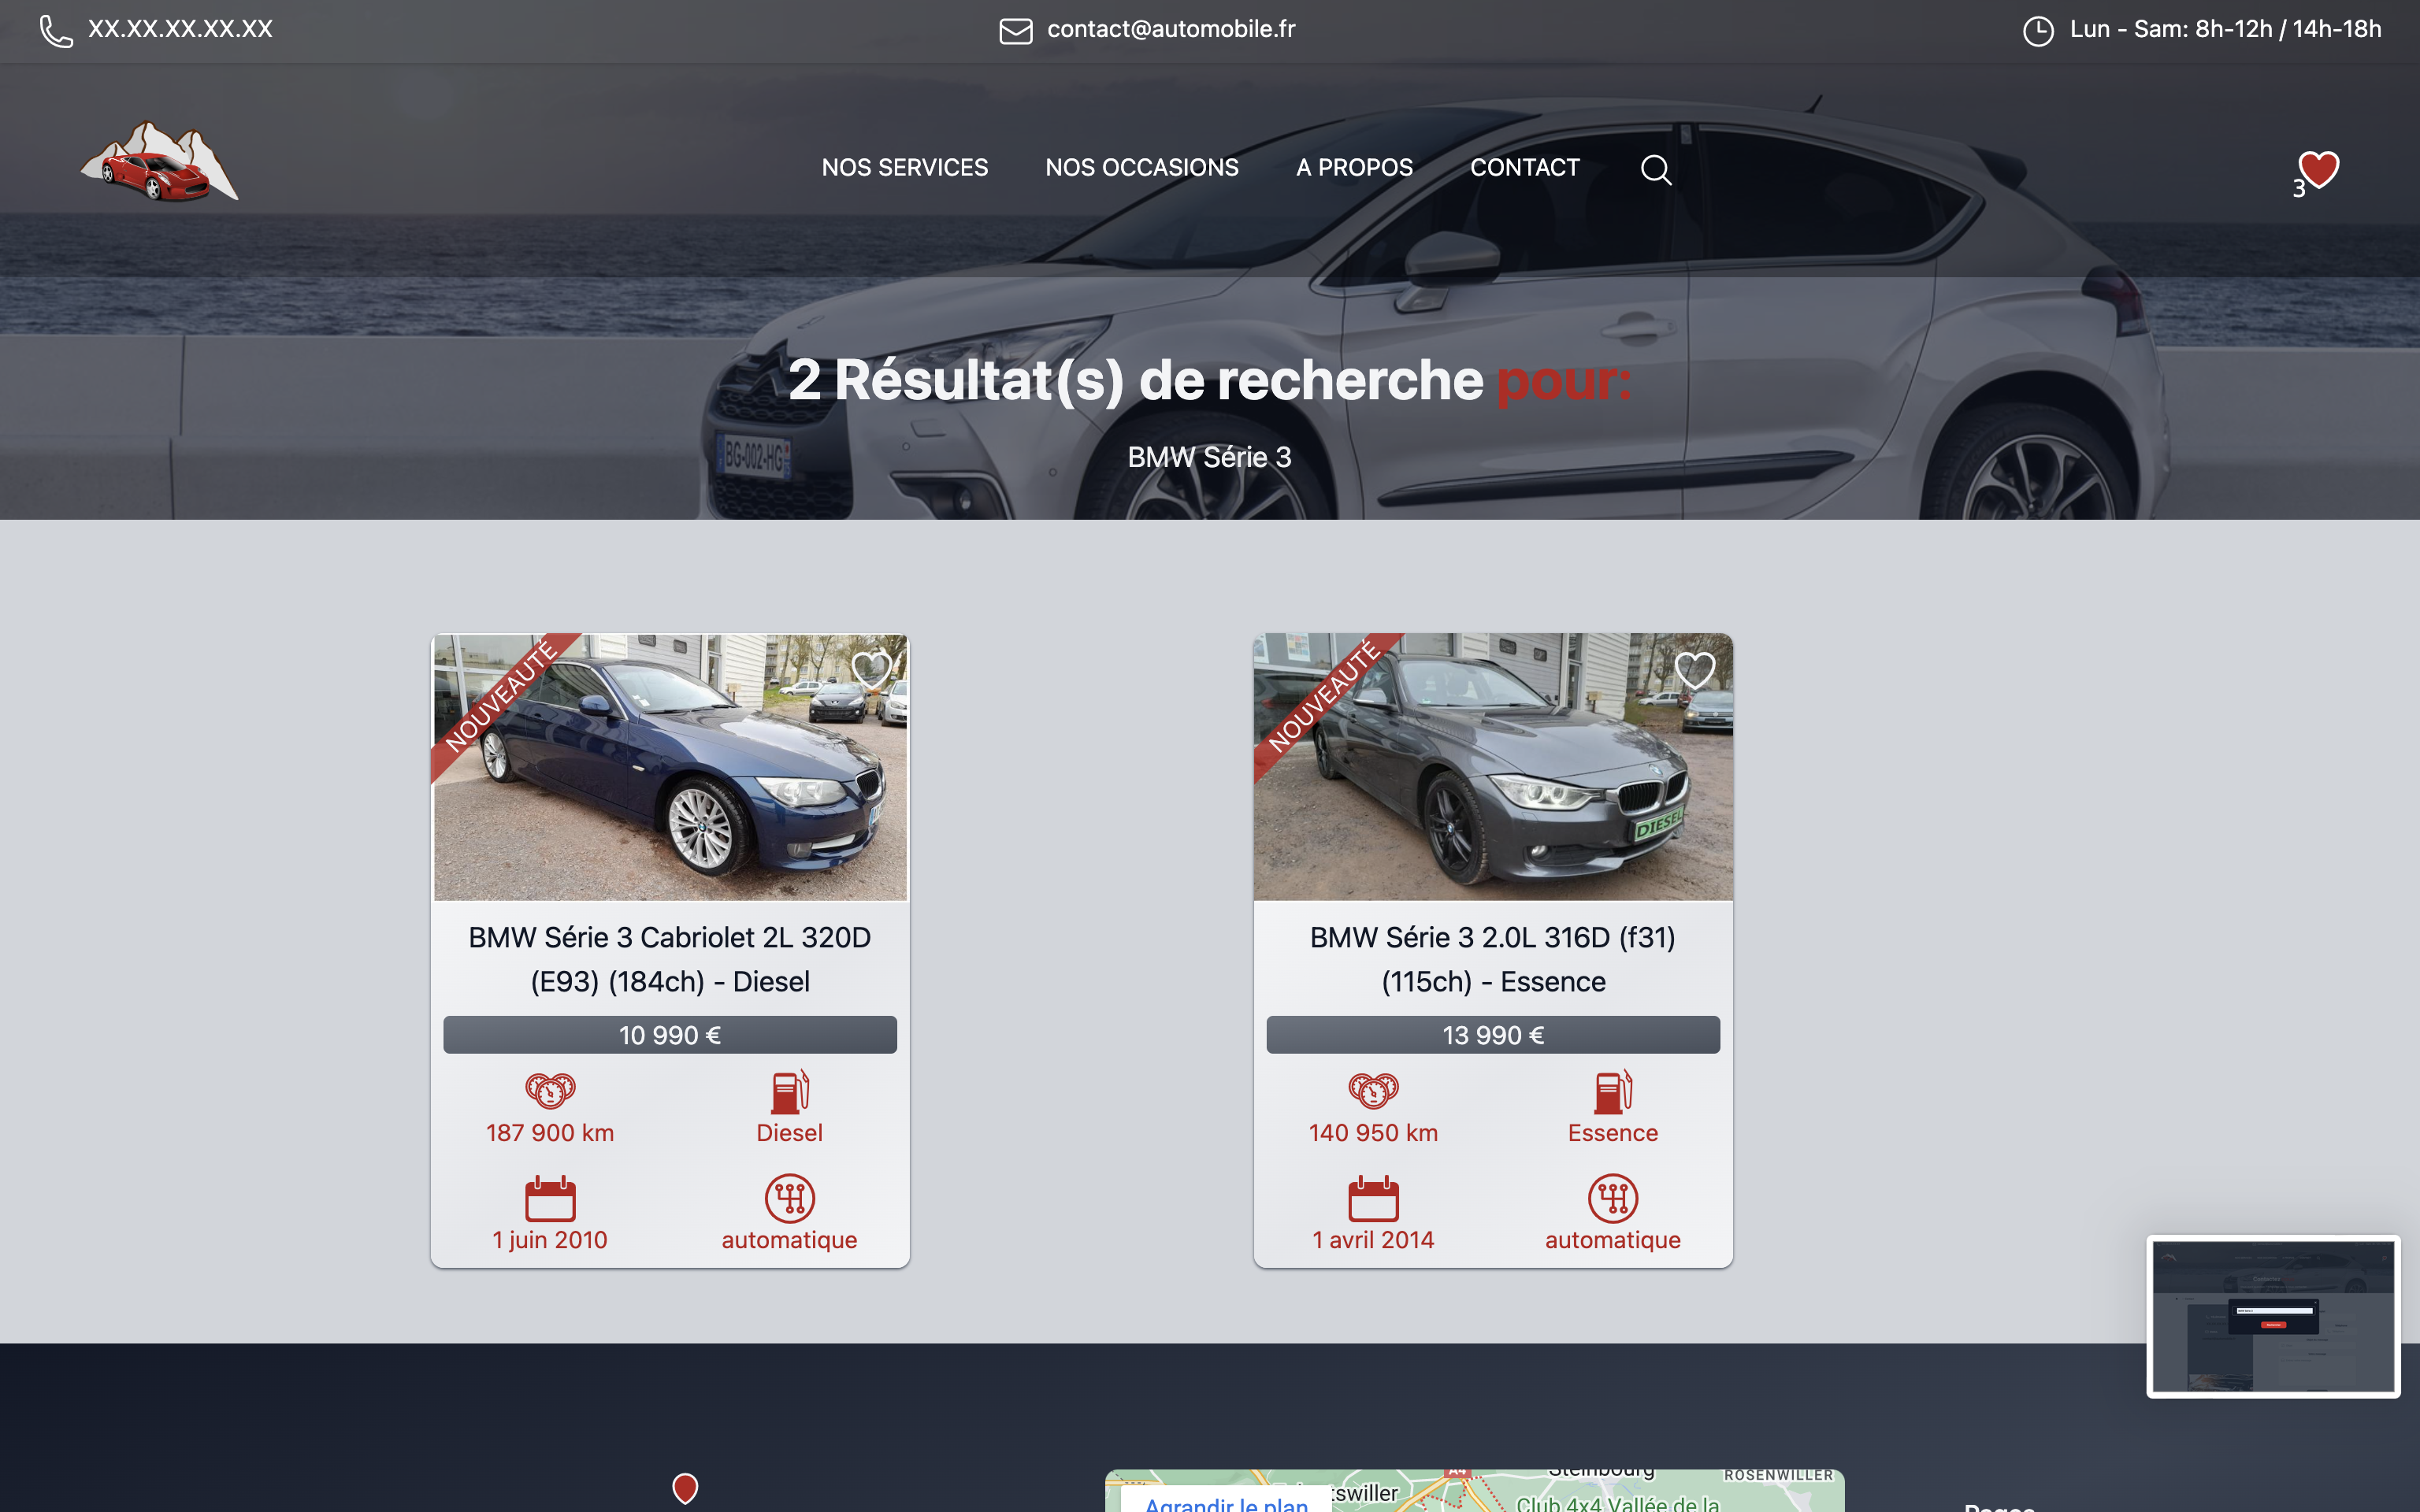
Task: Click the 1 juin 2010 date
Action: point(550,1240)
